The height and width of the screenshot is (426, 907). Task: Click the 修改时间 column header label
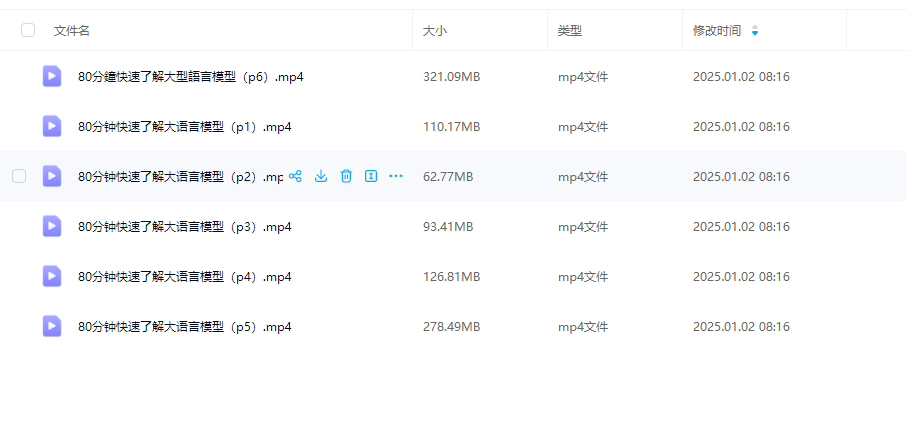coord(717,31)
